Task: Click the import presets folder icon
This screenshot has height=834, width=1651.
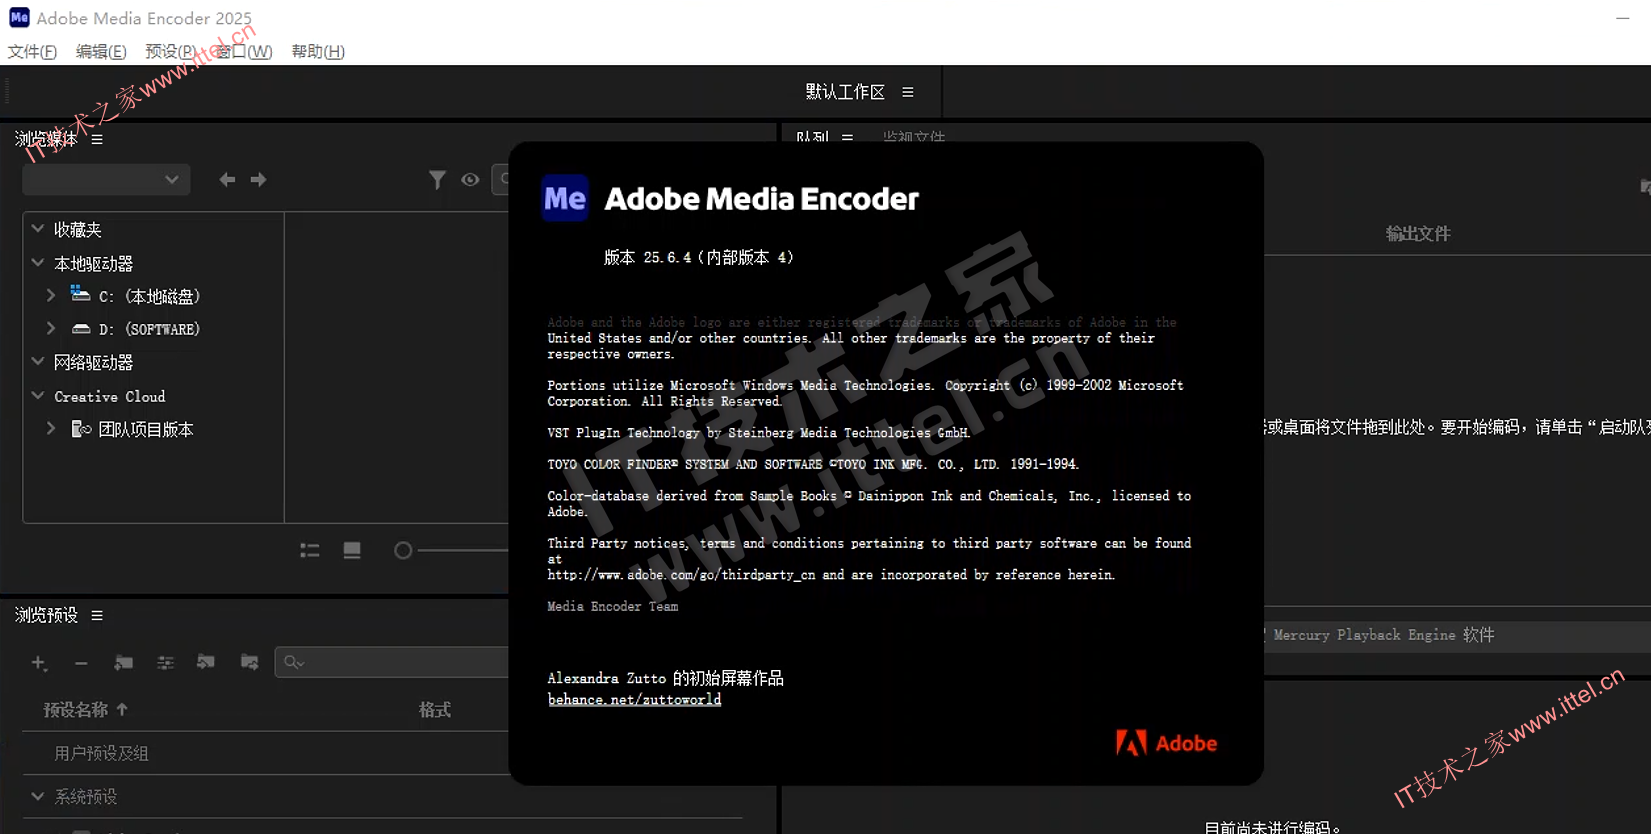Action: [206, 663]
